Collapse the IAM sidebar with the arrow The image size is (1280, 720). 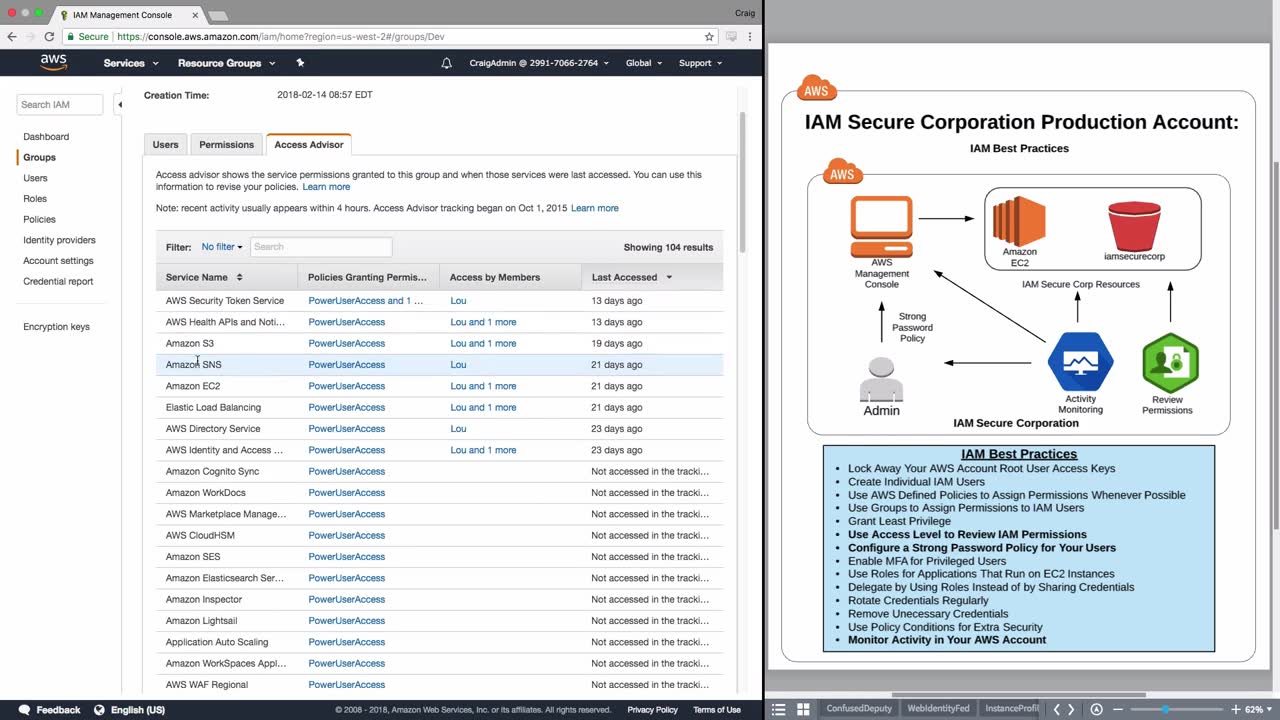tap(119, 104)
